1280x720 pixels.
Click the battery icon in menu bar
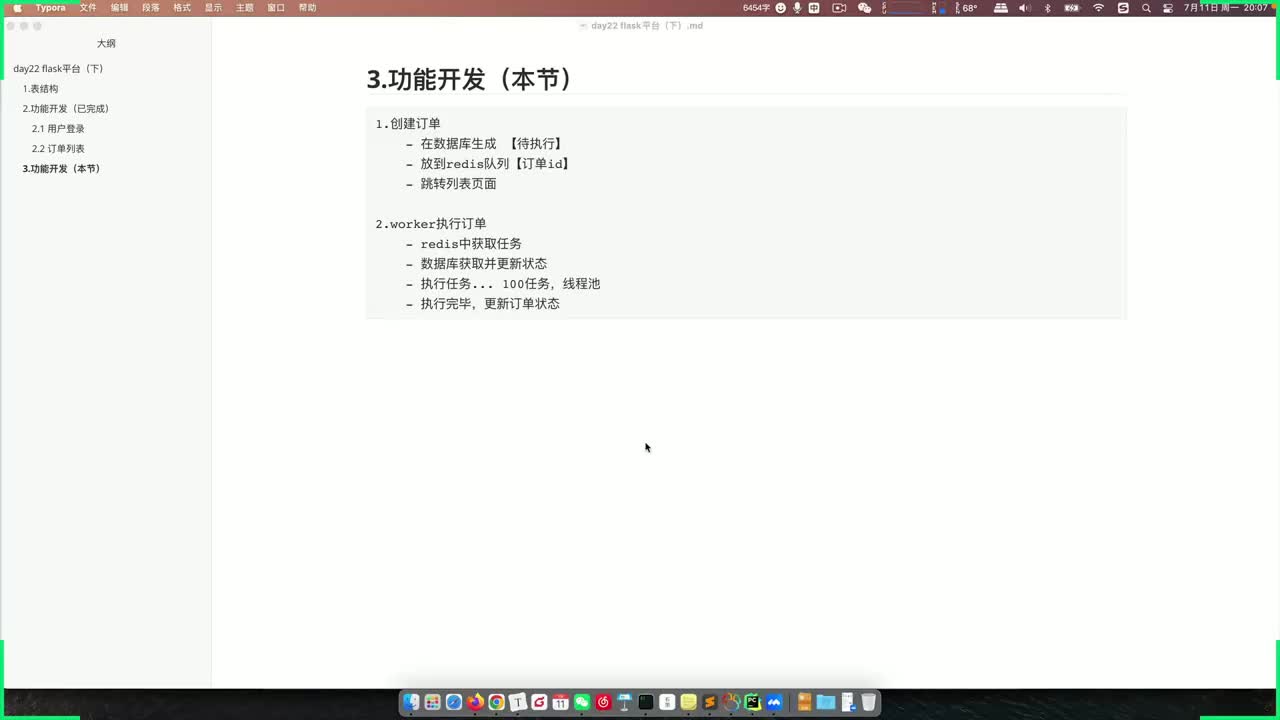point(1072,7)
